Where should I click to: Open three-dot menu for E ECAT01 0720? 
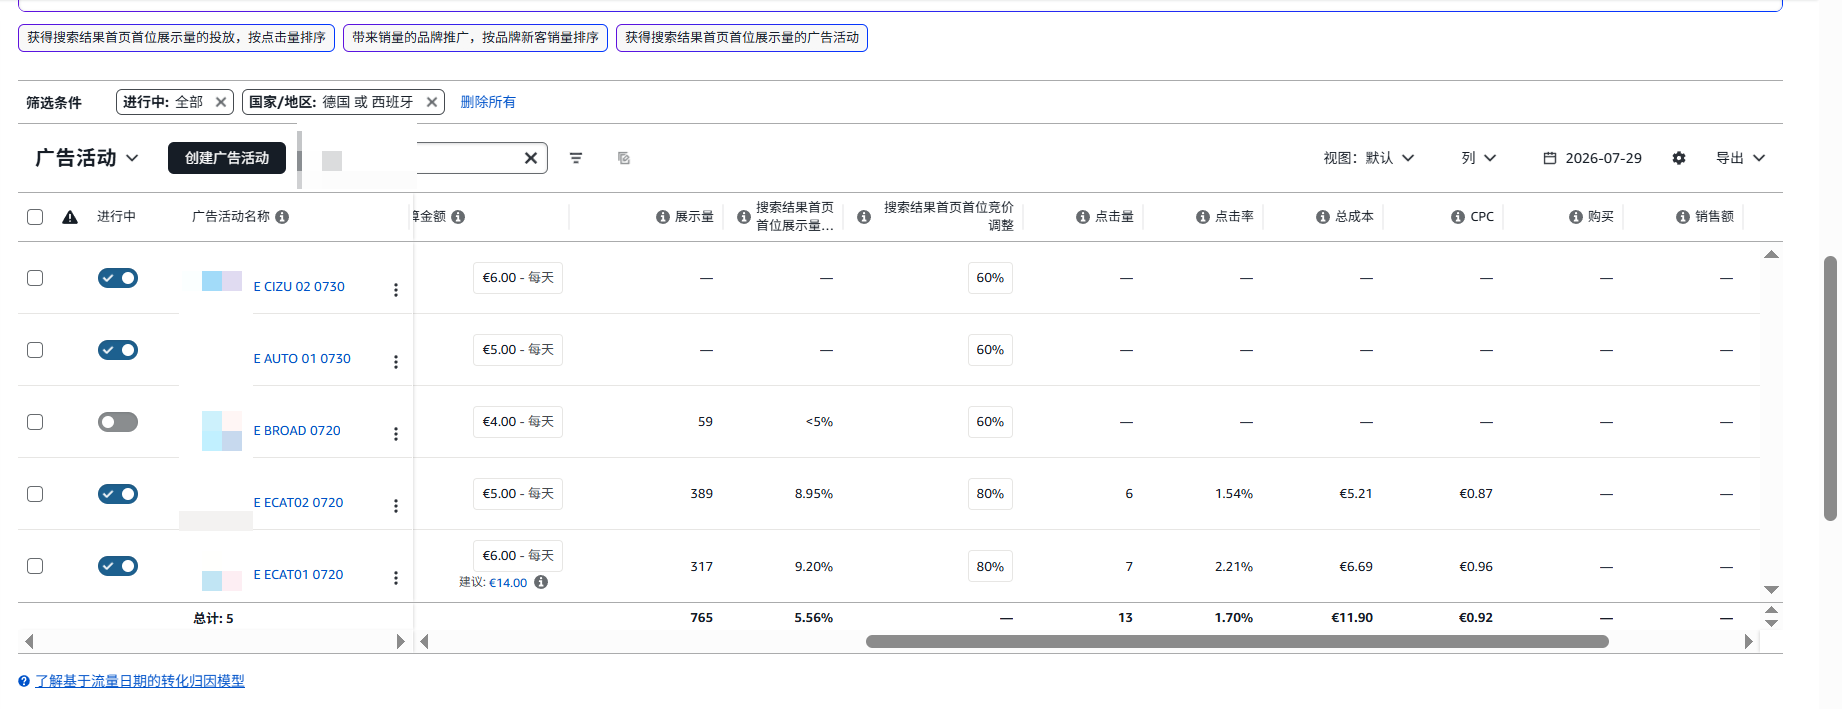(x=396, y=578)
